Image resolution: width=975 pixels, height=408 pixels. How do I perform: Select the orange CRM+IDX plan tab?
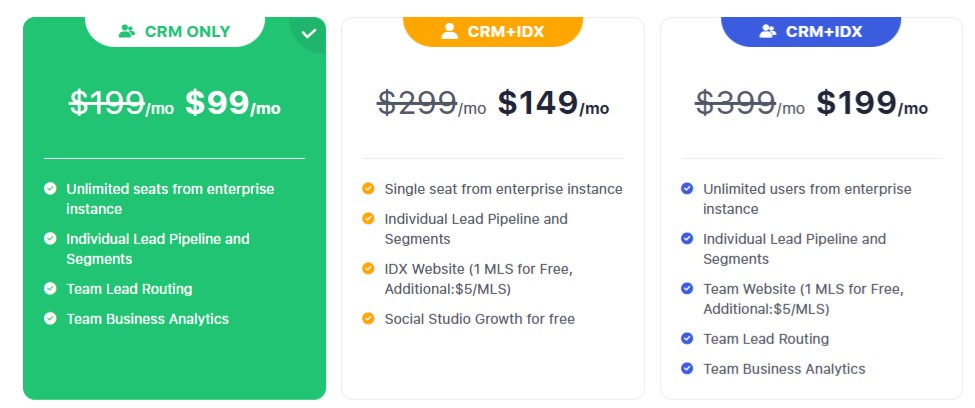(x=493, y=31)
